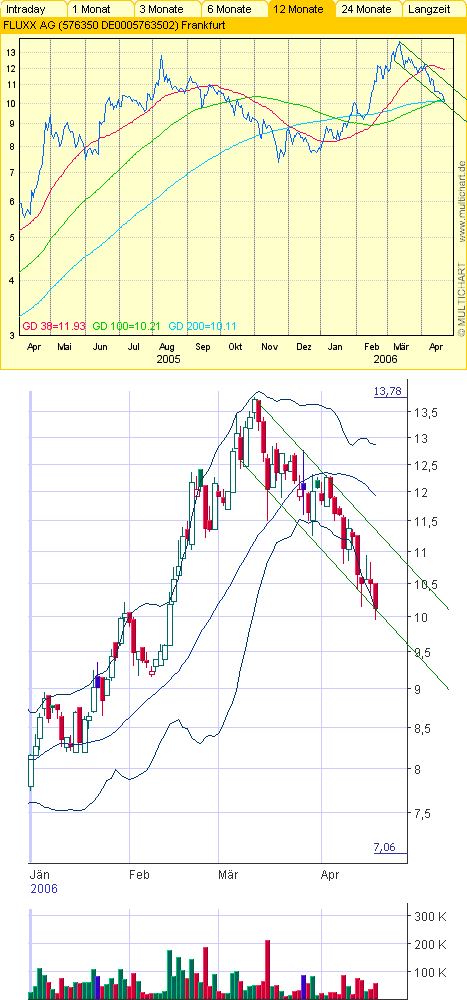
Task: Open the Langzeit tab
Action: [x=436, y=10]
